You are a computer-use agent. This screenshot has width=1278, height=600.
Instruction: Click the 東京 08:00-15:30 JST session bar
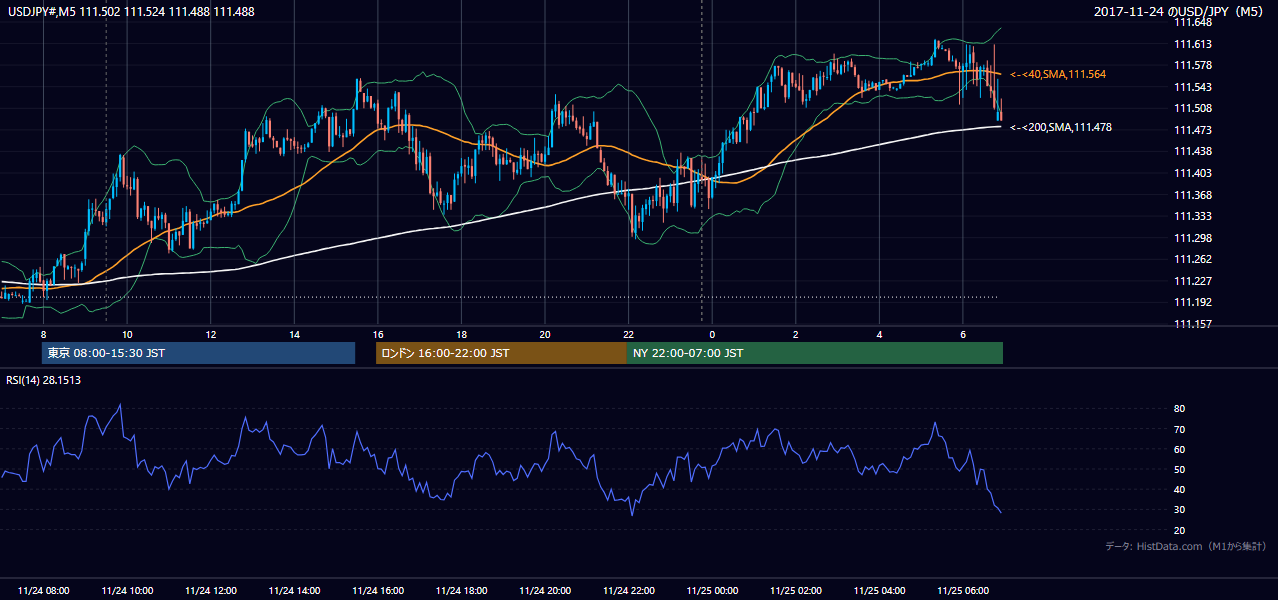(x=198, y=353)
